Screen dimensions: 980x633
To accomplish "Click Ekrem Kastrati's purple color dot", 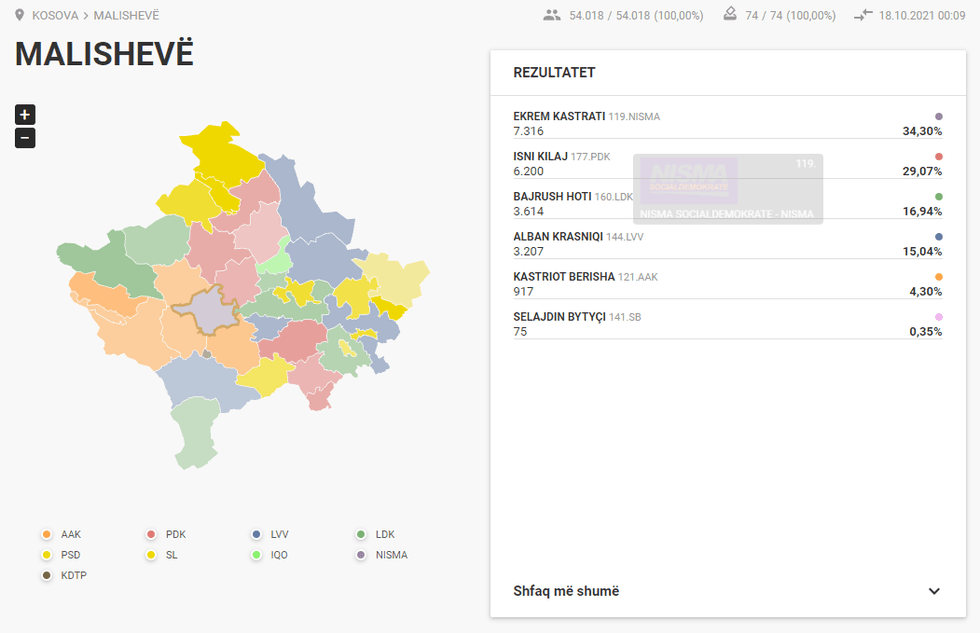I will pyautogui.click(x=938, y=117).
